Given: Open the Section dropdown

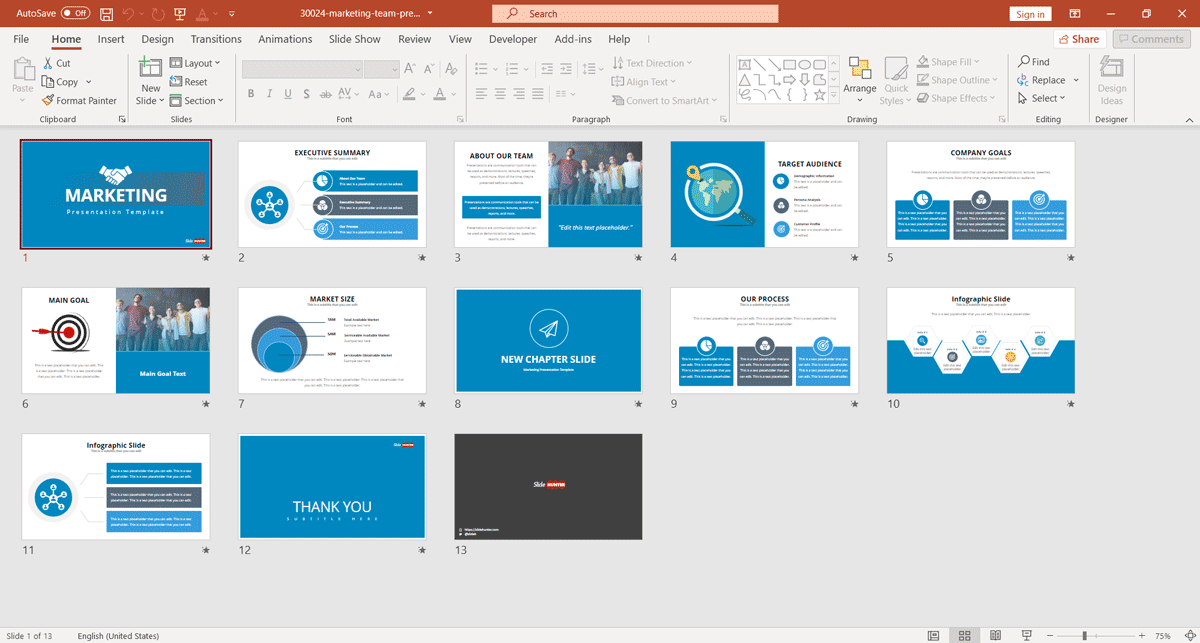Looking at the screenshot, I should [x=196, y=100].
